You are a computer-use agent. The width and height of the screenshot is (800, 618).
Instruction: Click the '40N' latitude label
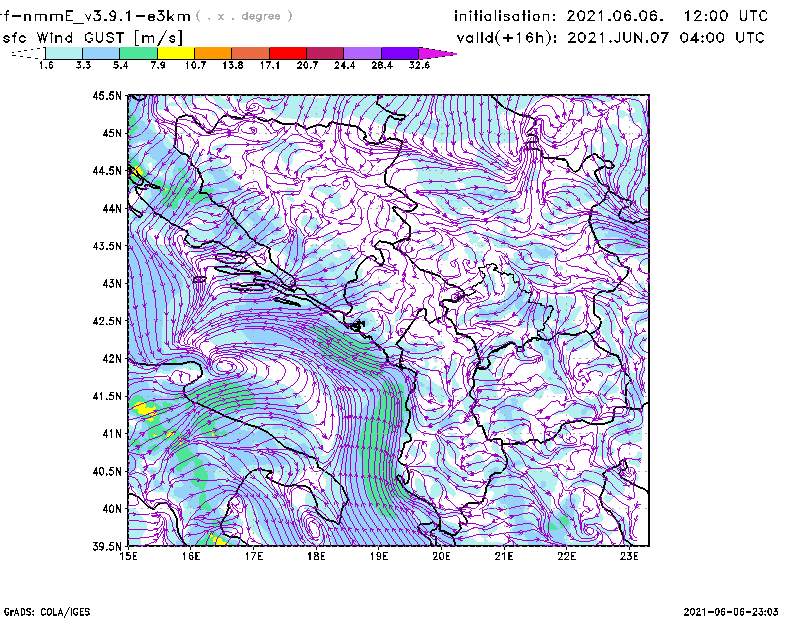(x=112, y=509)
